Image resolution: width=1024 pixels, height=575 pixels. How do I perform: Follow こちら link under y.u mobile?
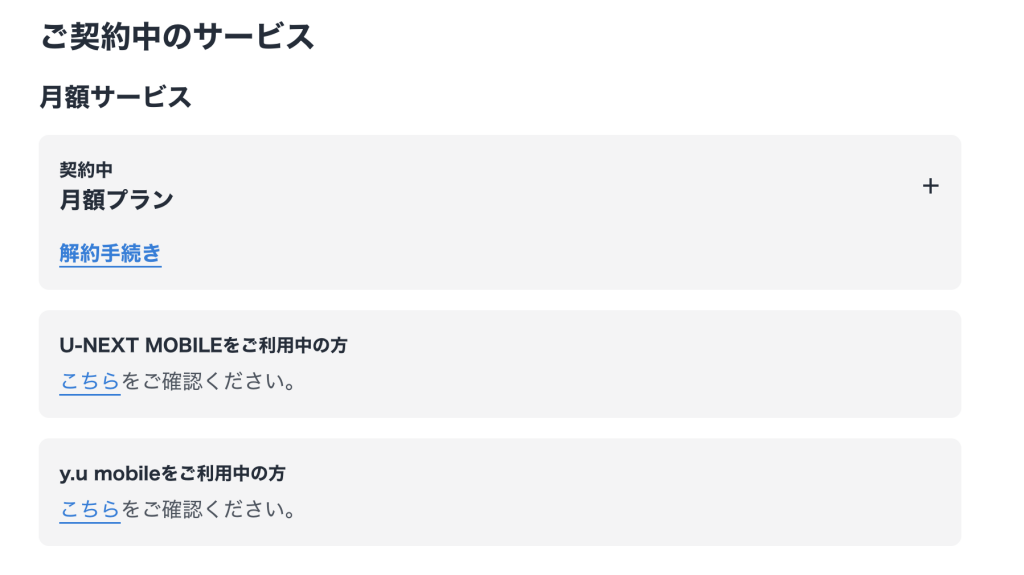click(x=89, y=509)
